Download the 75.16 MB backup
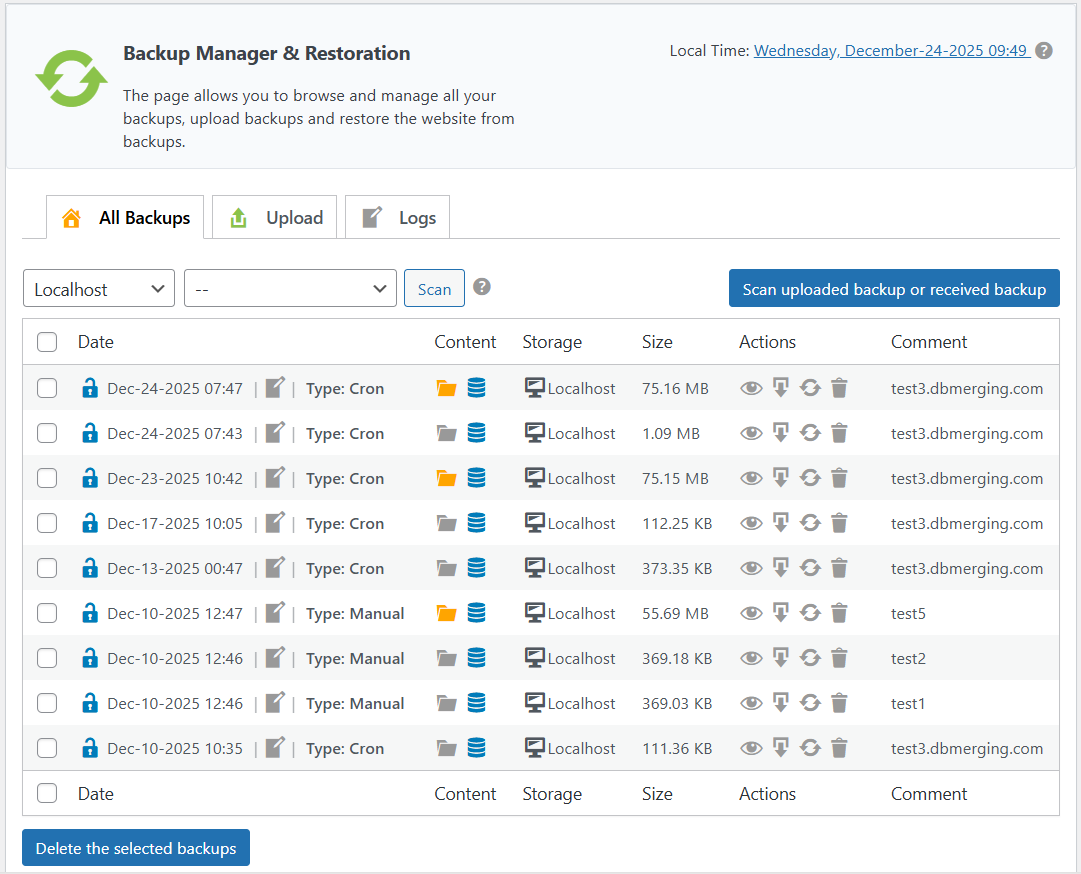 click(x=781, y=388)
